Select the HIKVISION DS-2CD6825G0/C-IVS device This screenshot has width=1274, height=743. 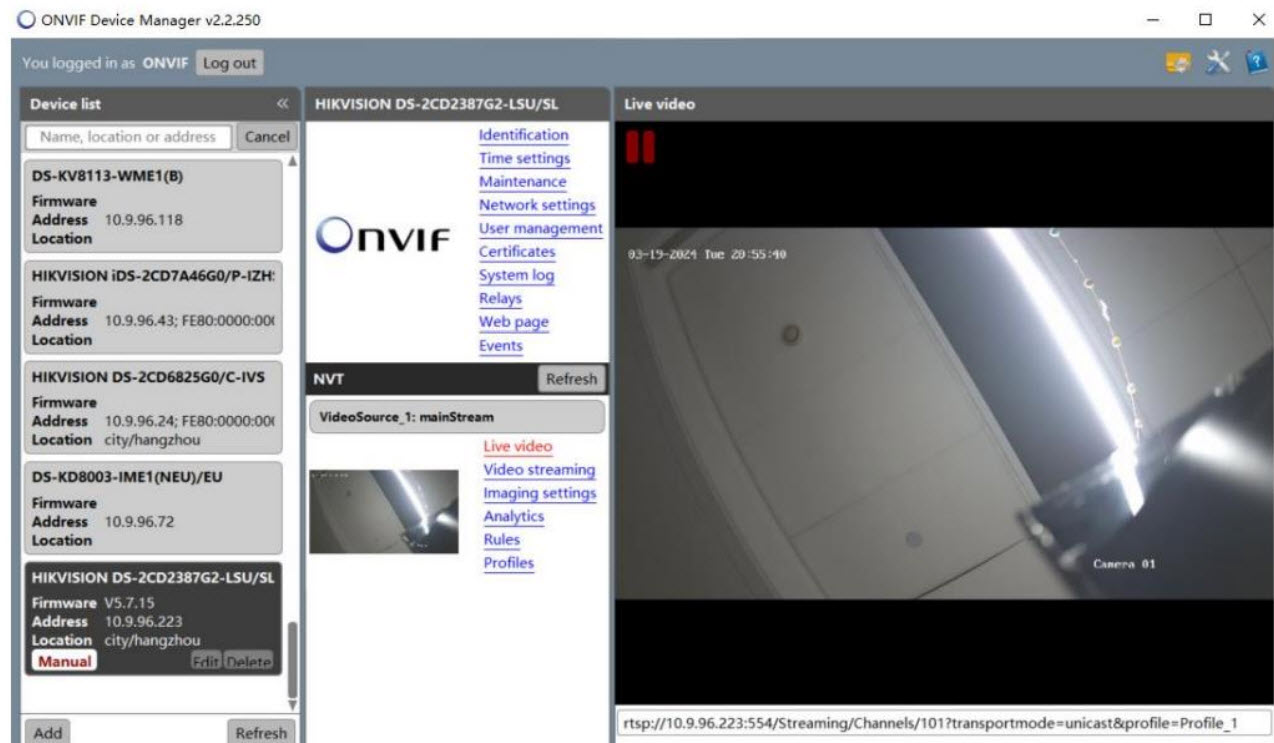point(152,407)
